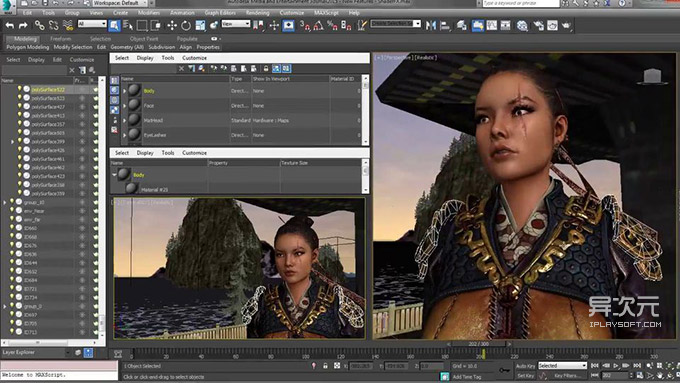680x383 pixels.
Task: Expand polySurface399 tree node
Action: click(x=12, y=142)
